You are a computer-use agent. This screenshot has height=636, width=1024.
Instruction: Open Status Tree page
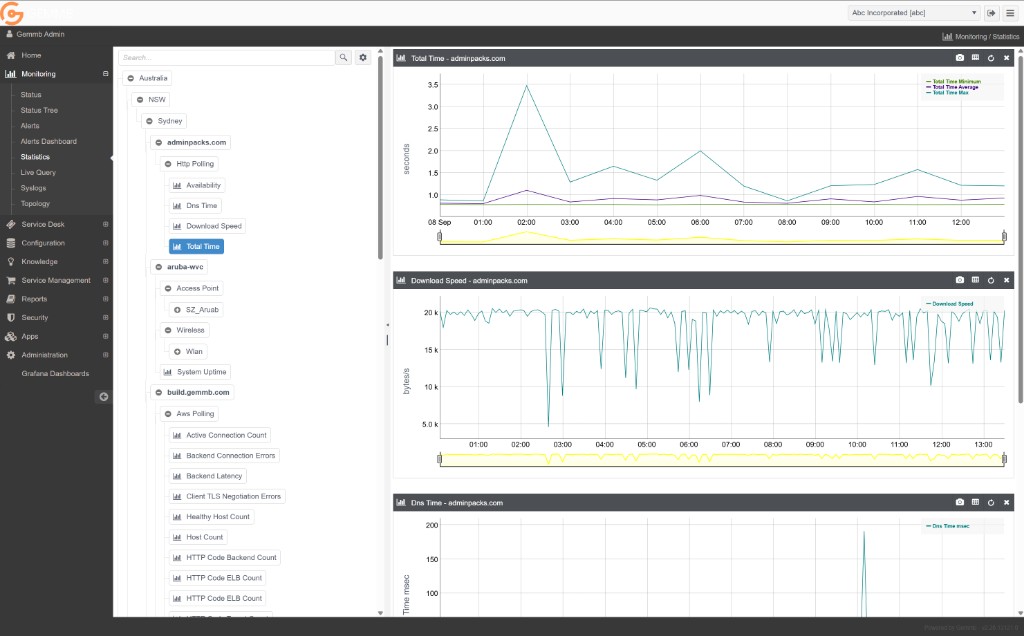tap(39, 110)
